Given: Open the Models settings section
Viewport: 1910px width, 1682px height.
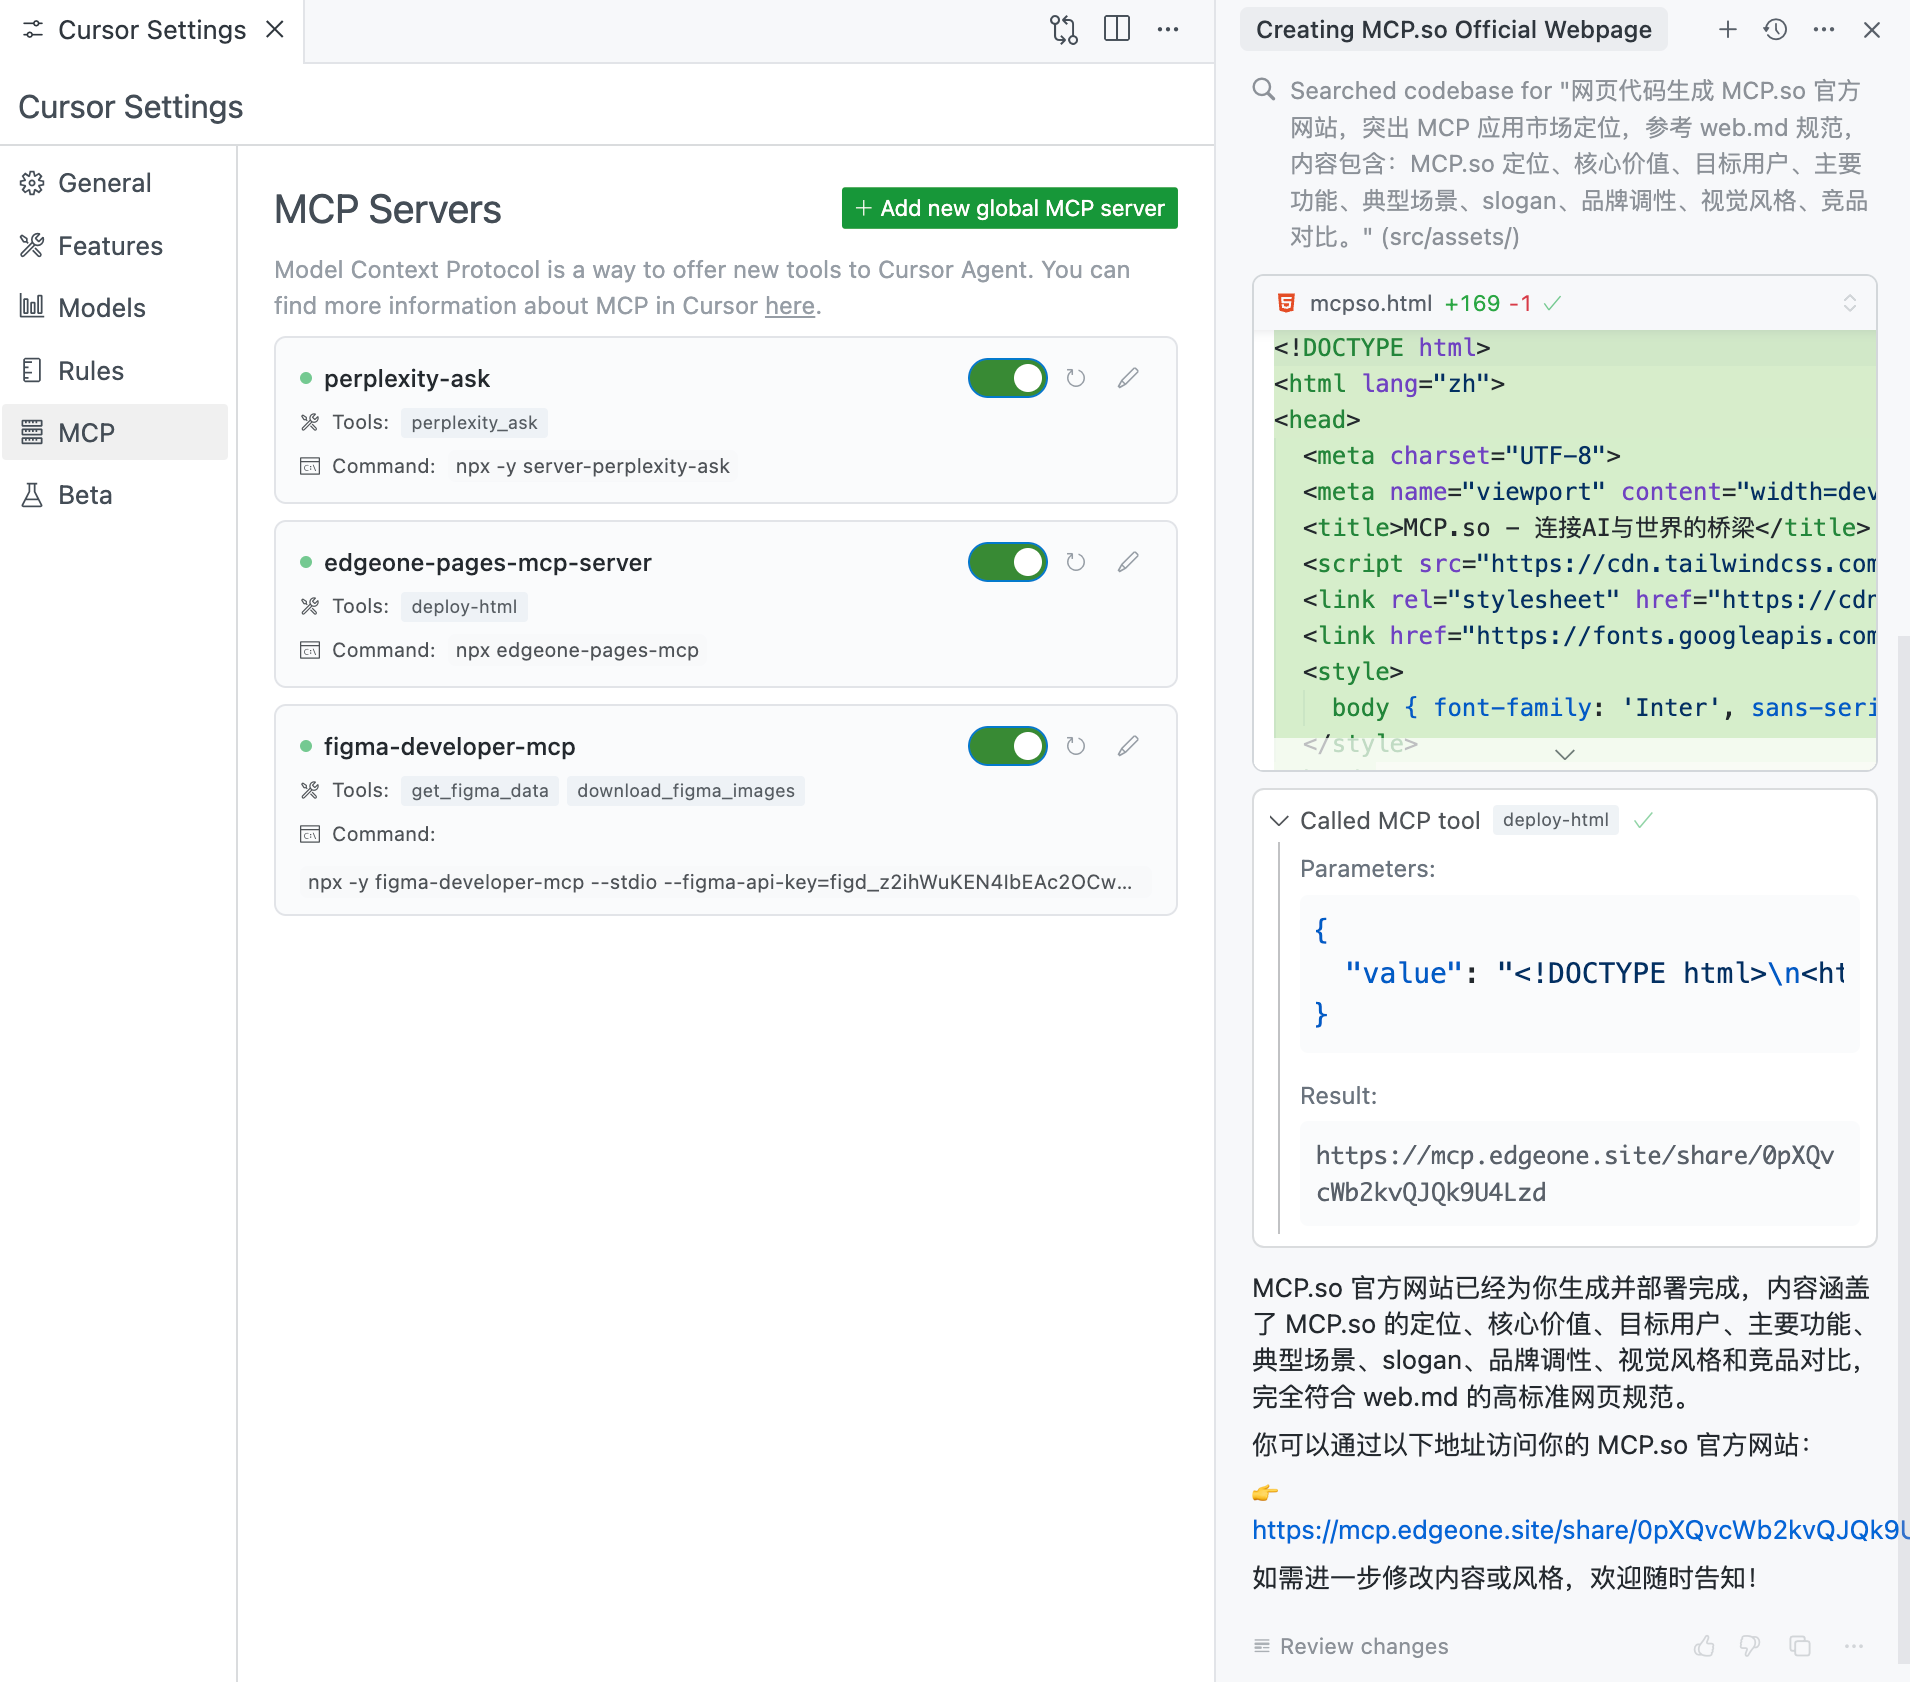Looking at the screenshot, I should 101,308.
